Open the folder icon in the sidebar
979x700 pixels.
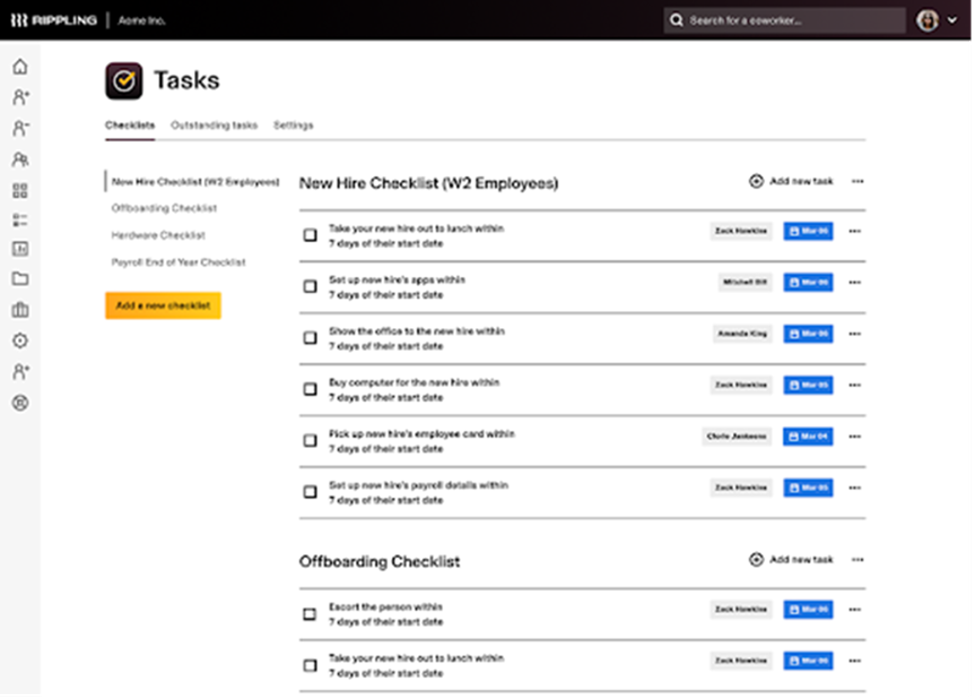20,279
